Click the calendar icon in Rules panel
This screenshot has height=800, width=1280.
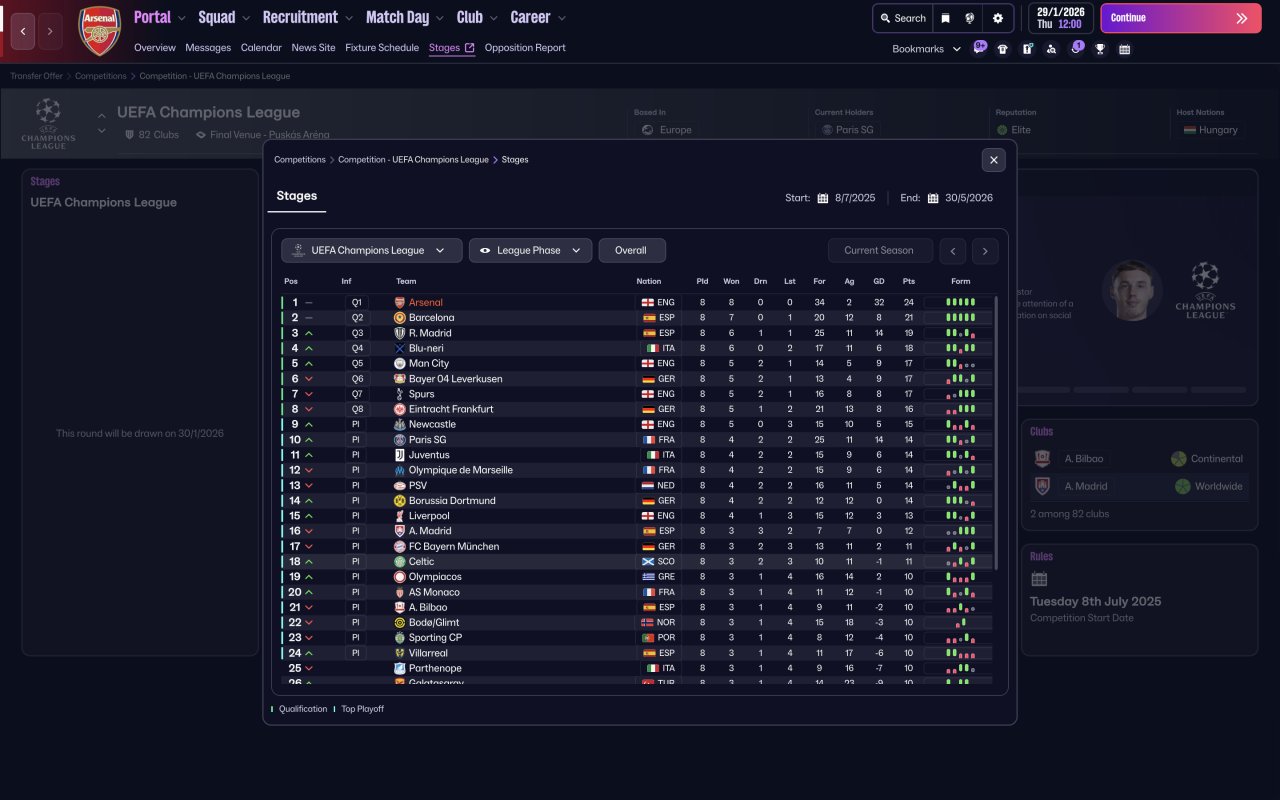(x=1039, y=579)
